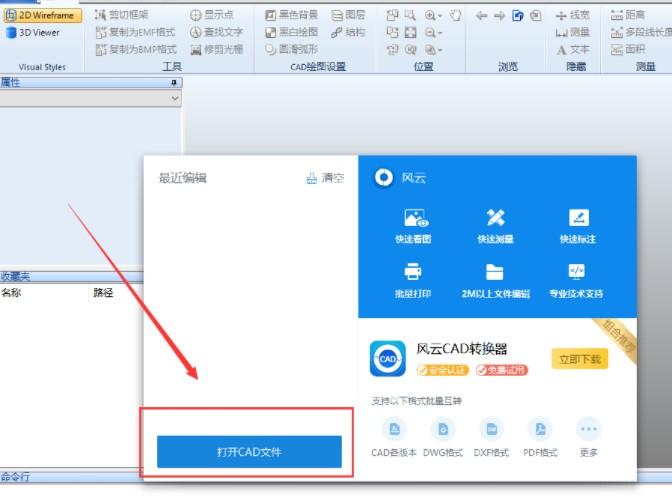Select the pan hand tool

tap(456, 16)
